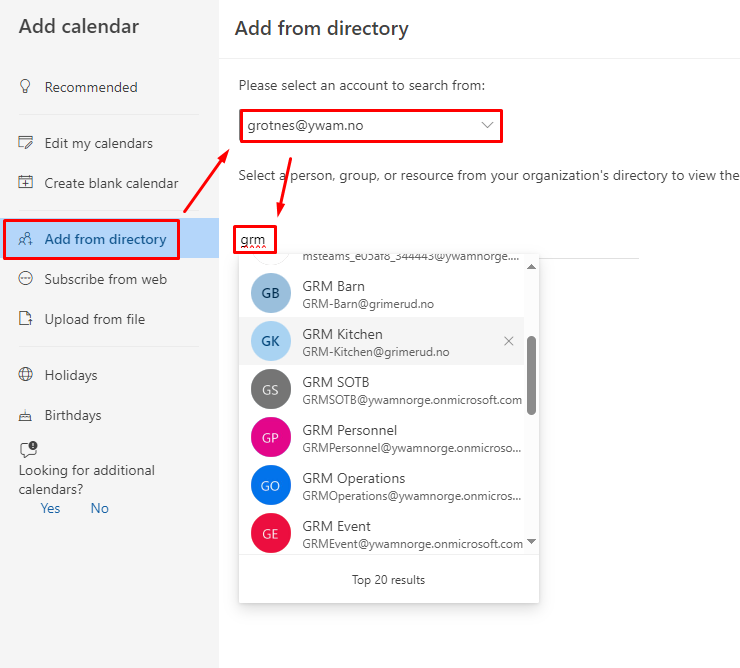740x668 pixels.
Task: Click the Holidays globe icon
Action: [26, 375]
